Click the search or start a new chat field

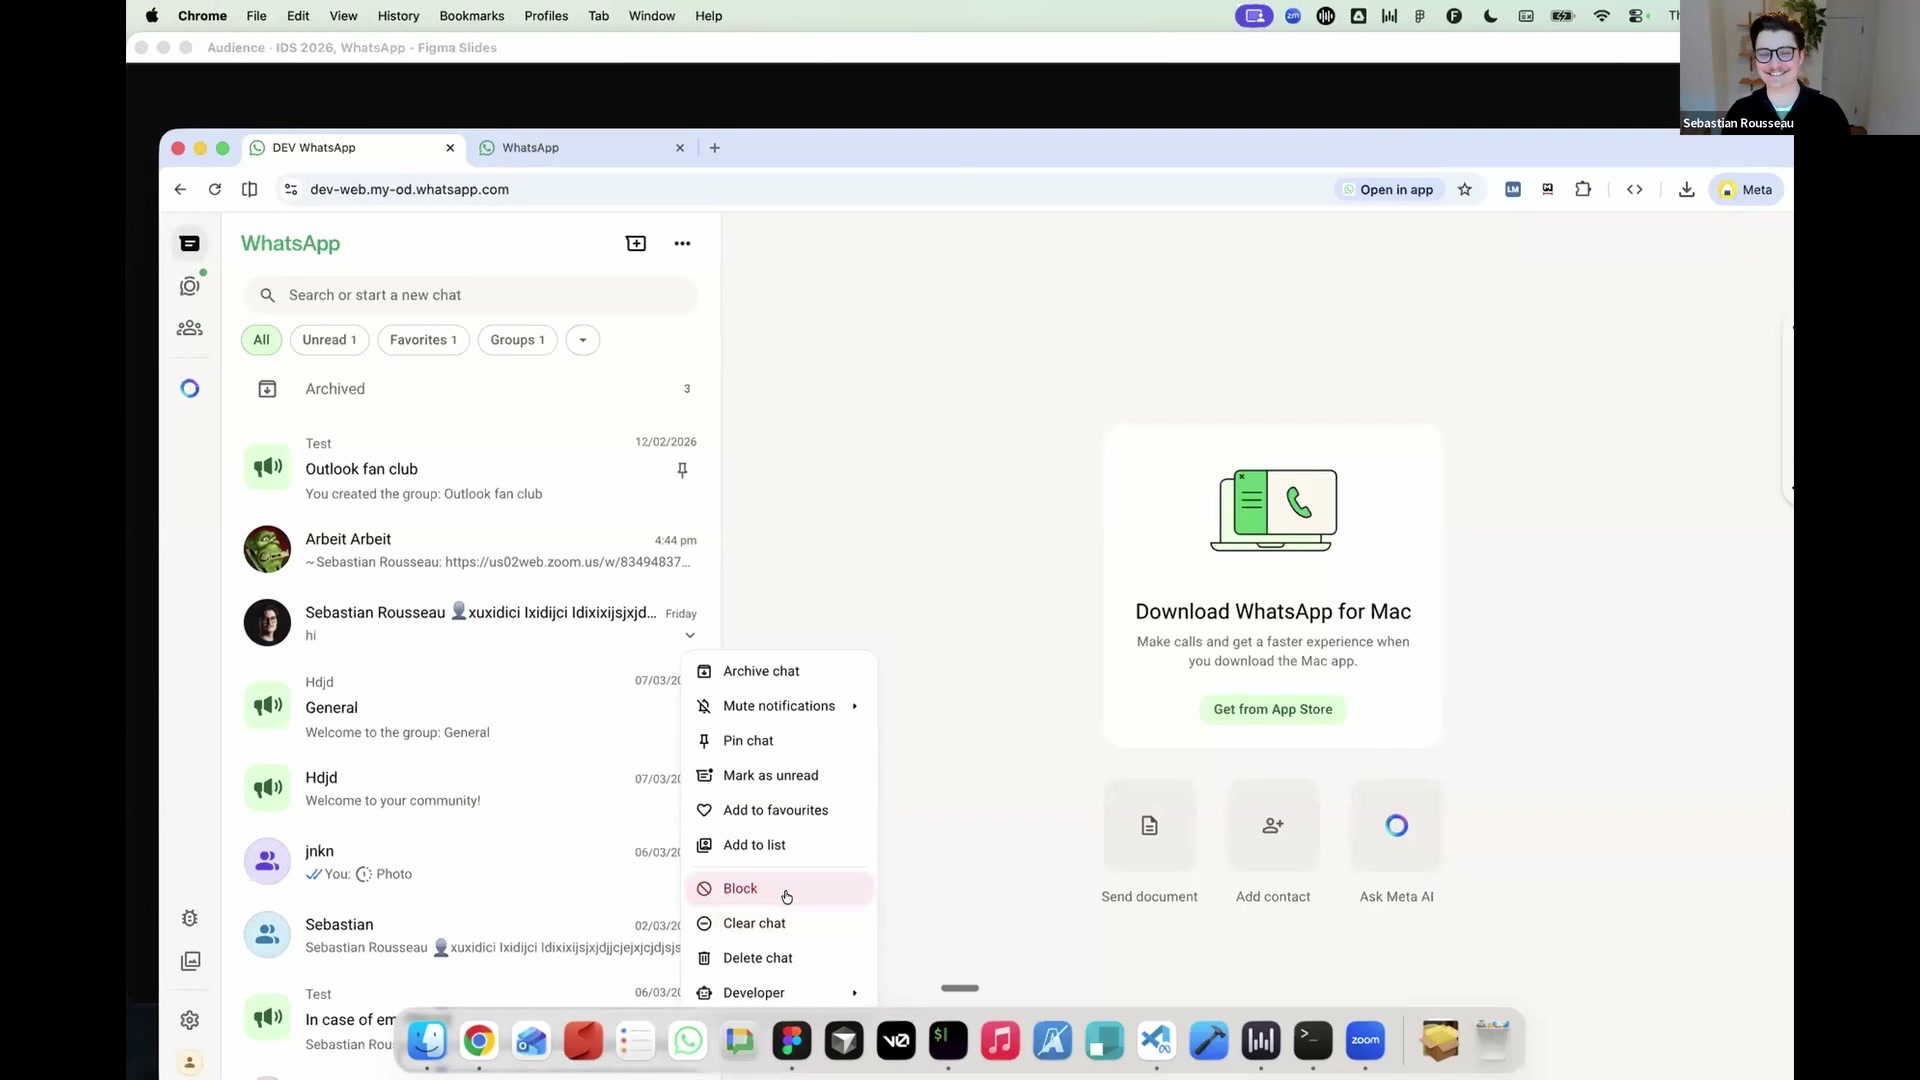(471, 295)
